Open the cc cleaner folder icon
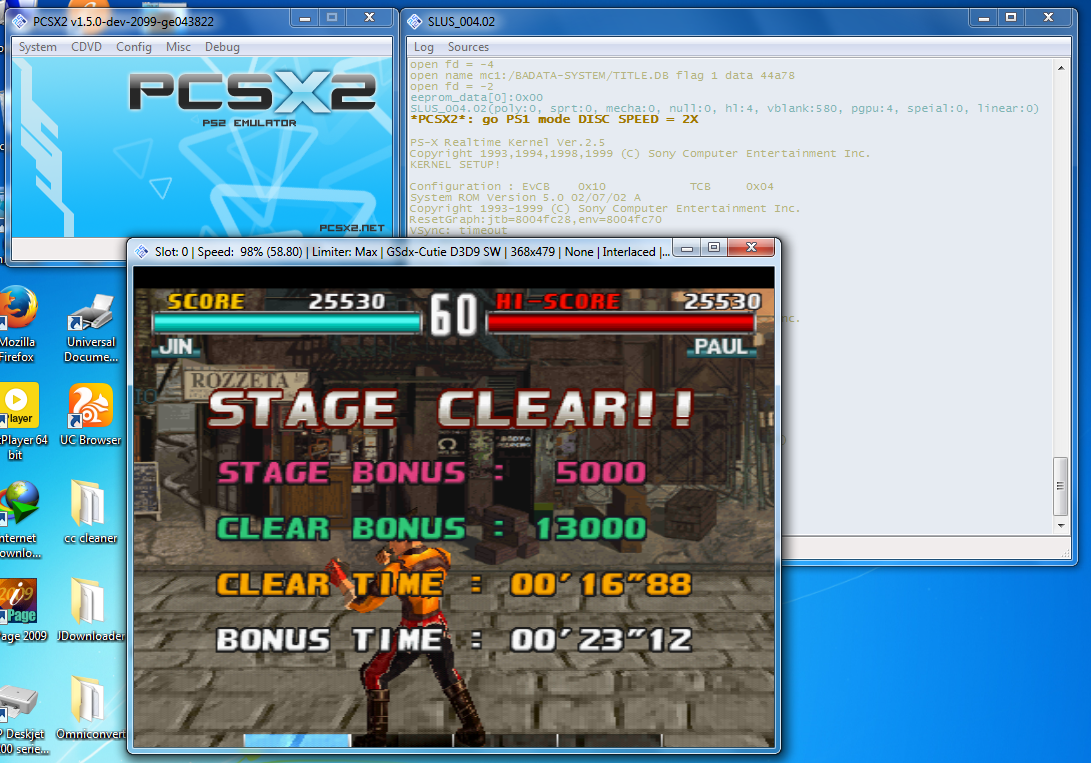The image size is (1091, 763). coord(90,512)
